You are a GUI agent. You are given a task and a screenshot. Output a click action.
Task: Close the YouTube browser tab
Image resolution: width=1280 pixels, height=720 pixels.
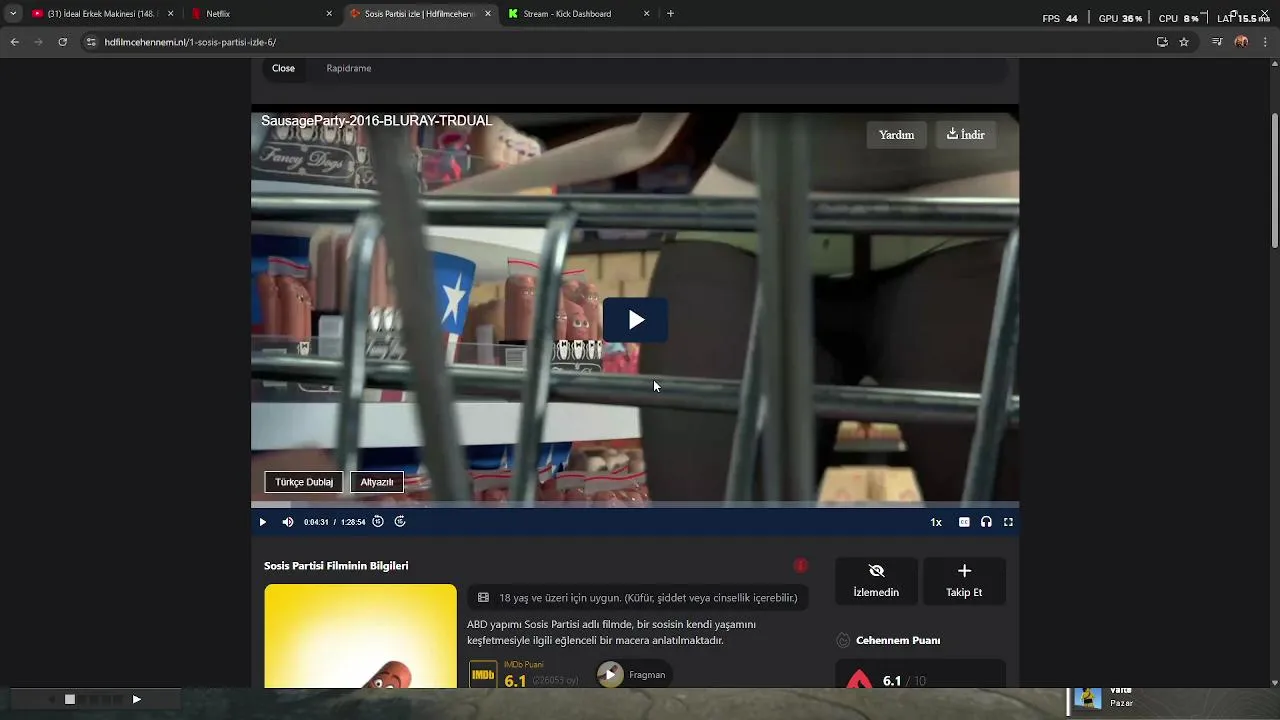170,14
